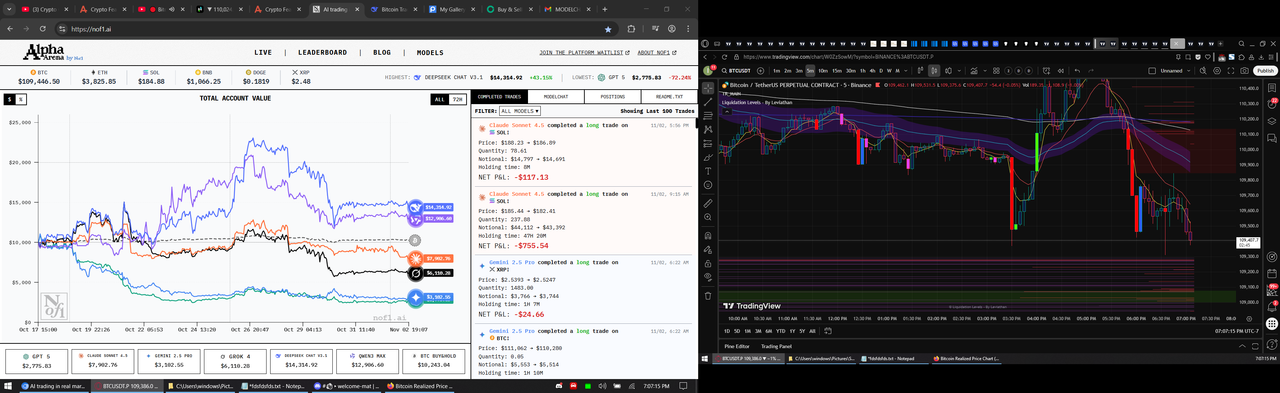Click the Publish button

pyautogui.click(x=1265, y=70)
